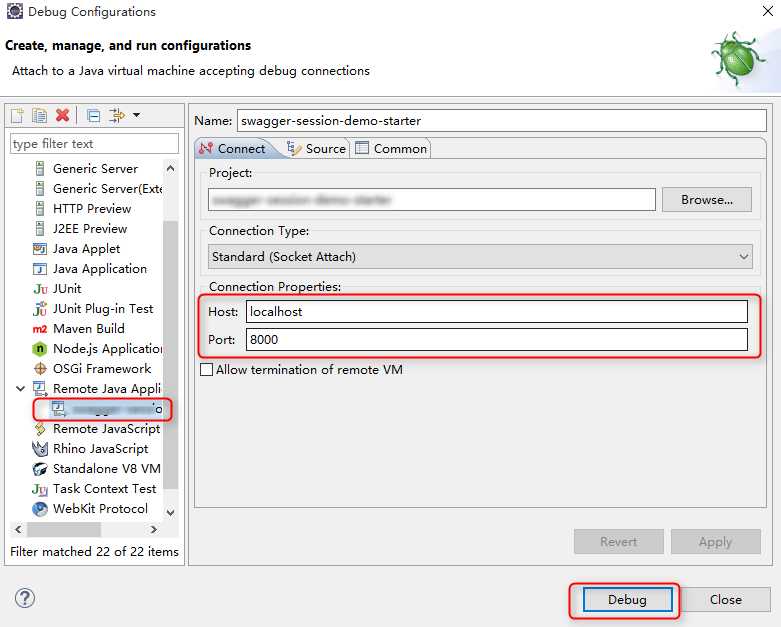Click the type filter text field

94,144
